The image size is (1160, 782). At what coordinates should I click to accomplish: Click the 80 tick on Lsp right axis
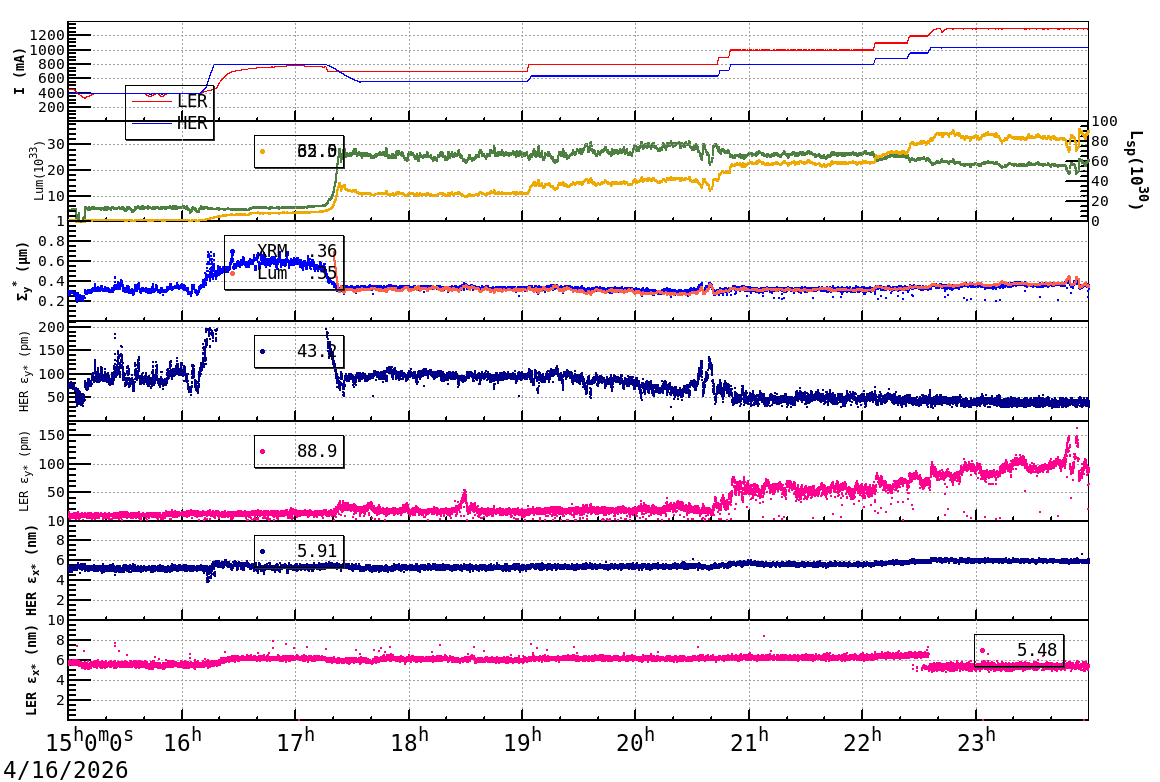click(x=1099, y=141)
